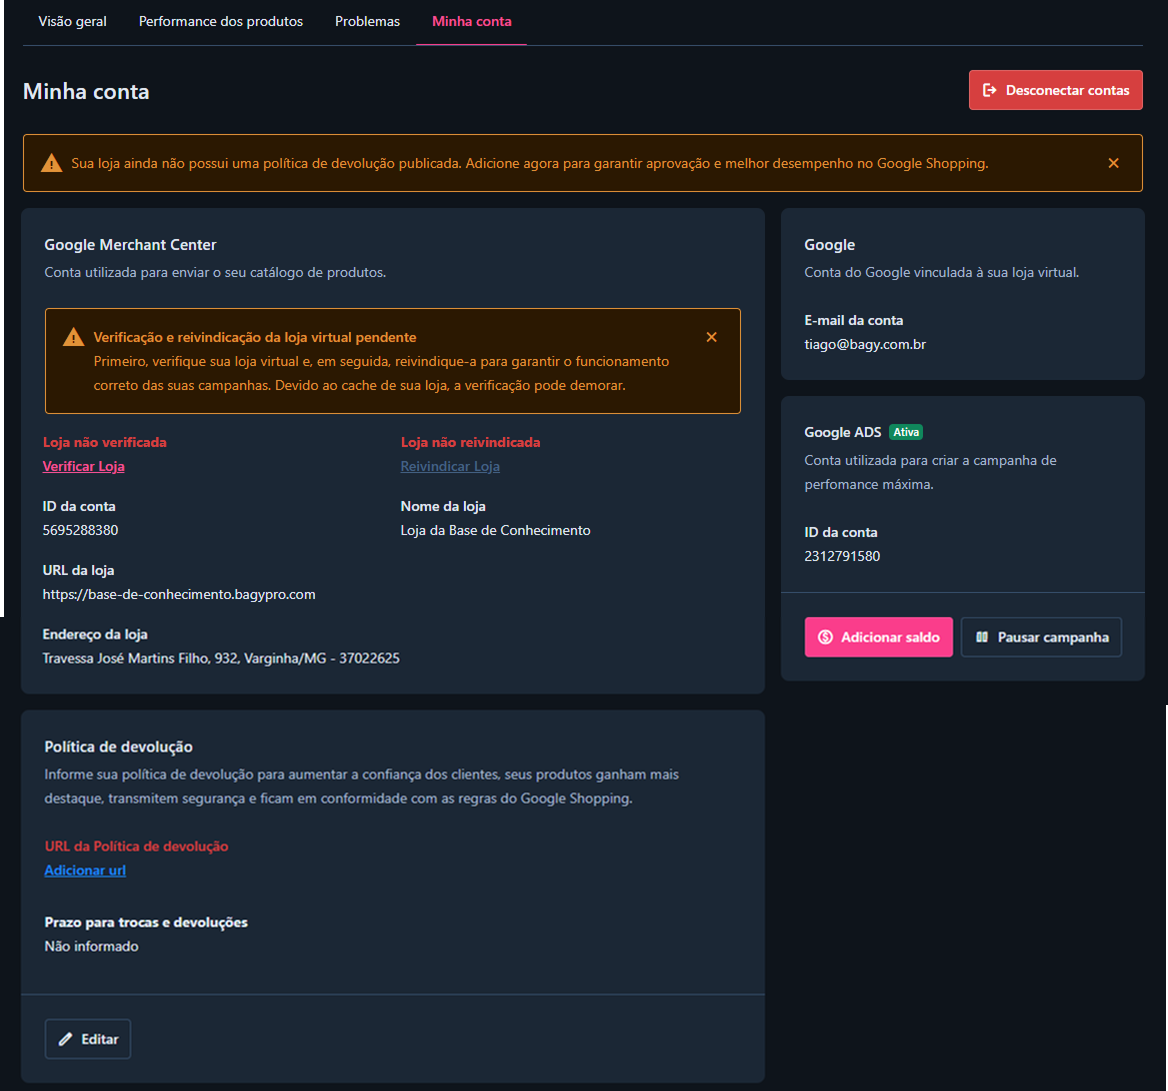The width and height of the screenshot is (1168, 1091).
Task: Click the Editar return policy button
Action: 88,1039
